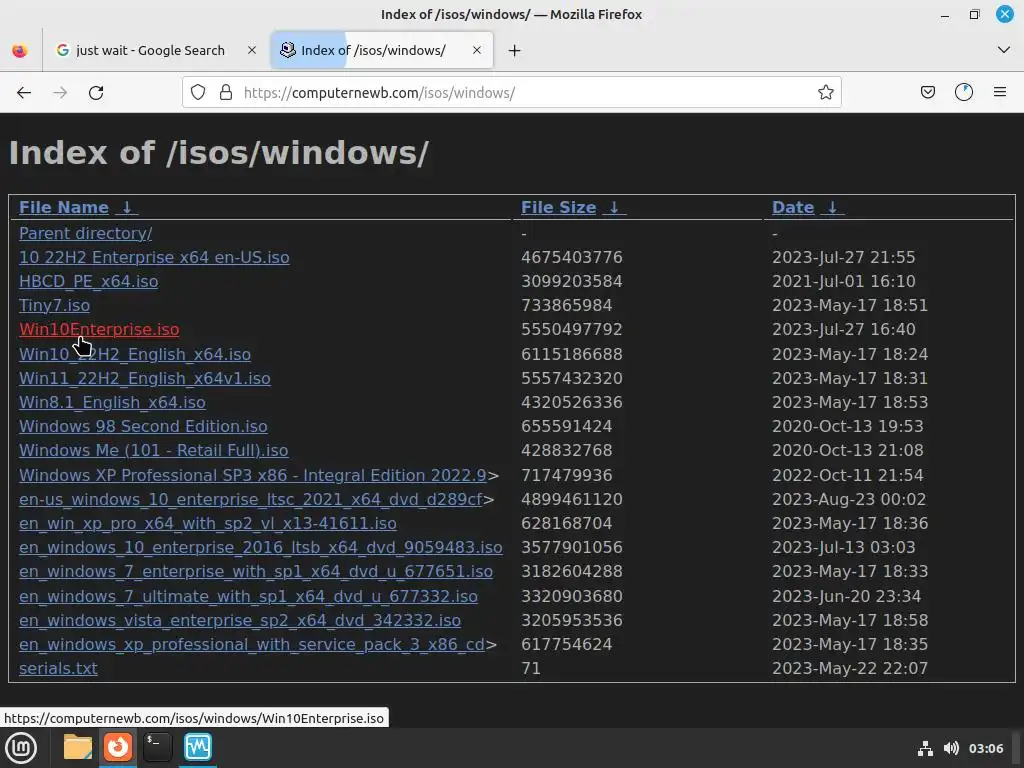Click Win10Enterprise.iso link
Viewport: 1024px width, 768px height.
tap(99, 330)
